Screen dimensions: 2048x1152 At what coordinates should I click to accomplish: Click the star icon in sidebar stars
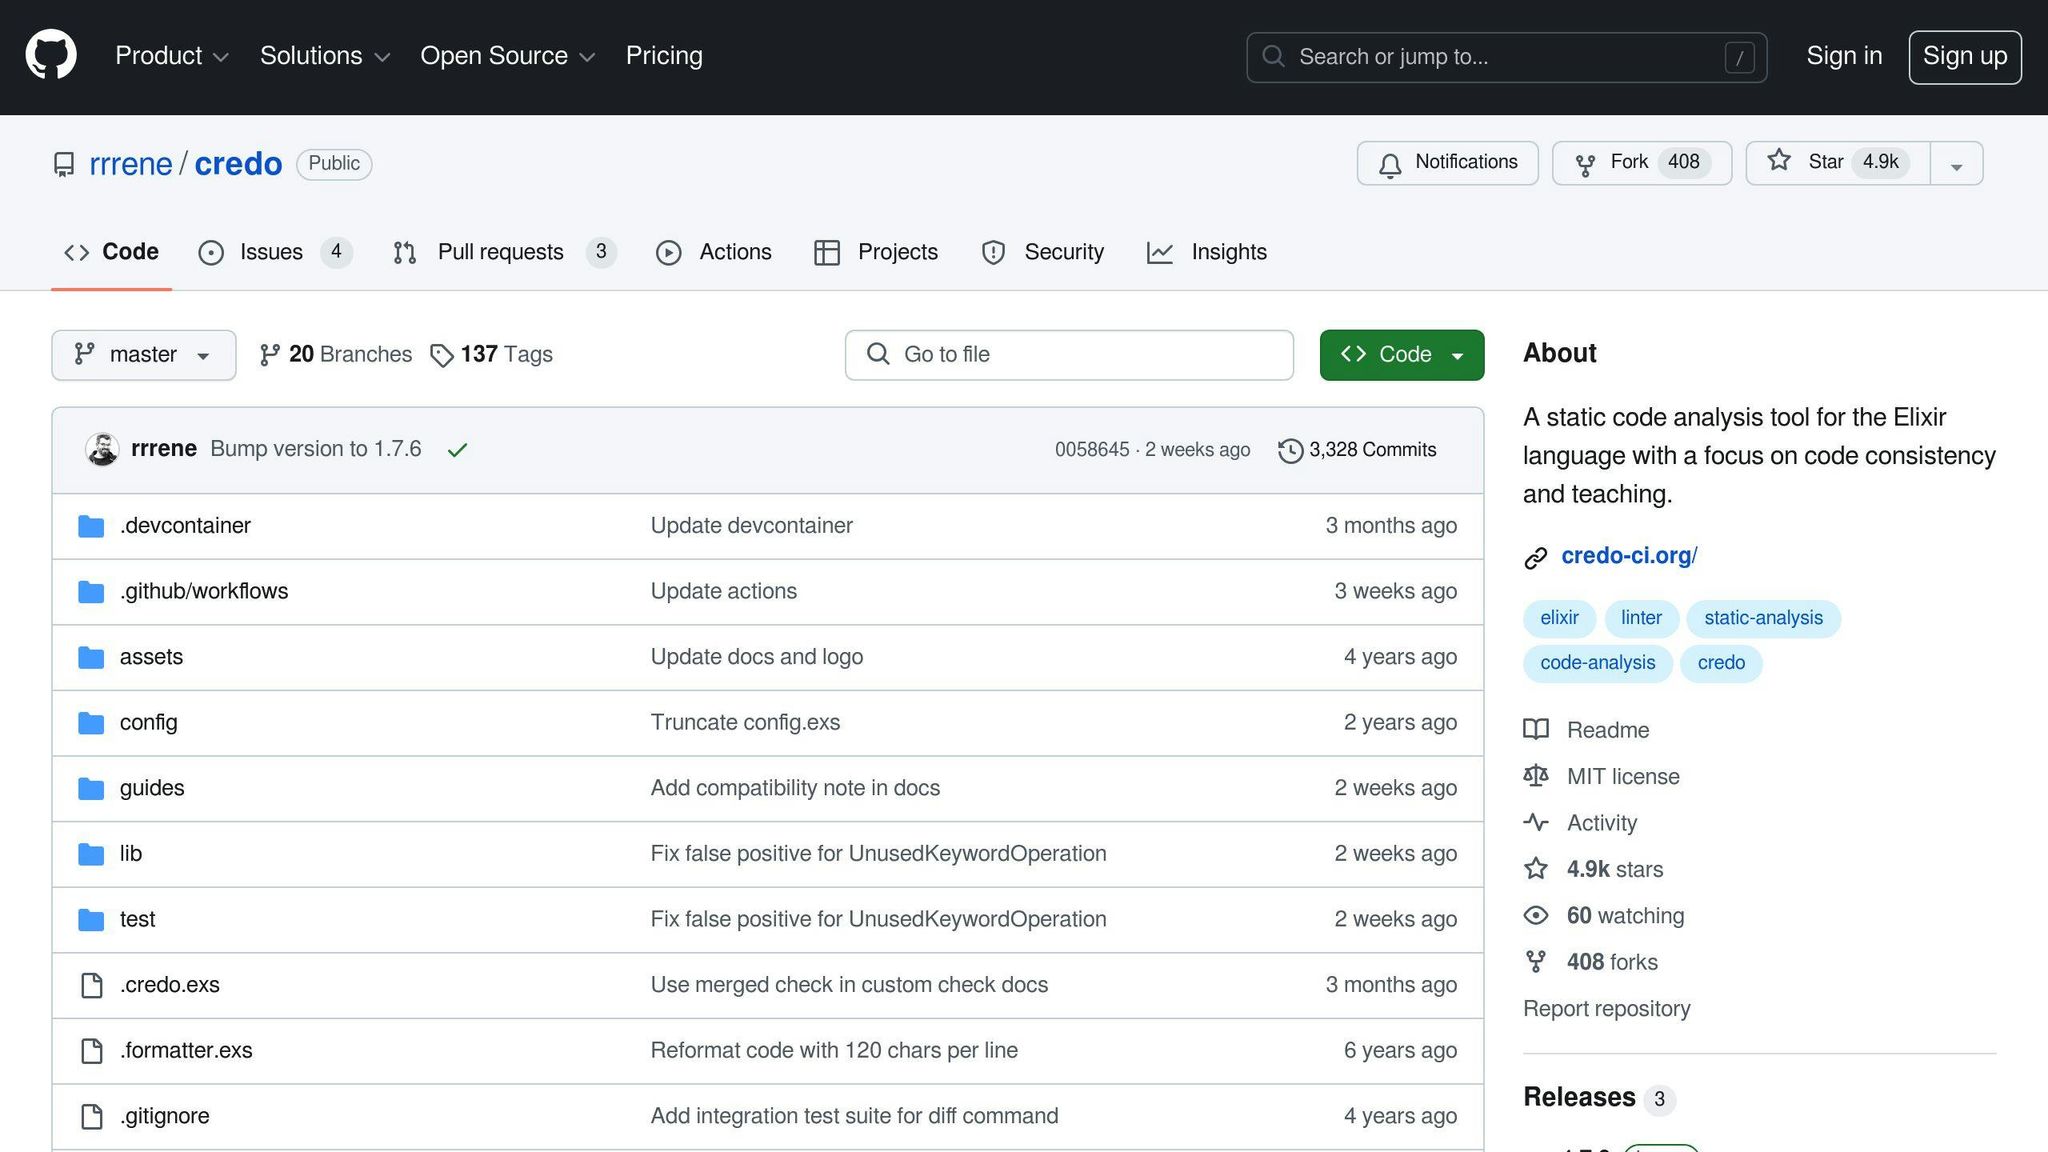(1535, 869)
